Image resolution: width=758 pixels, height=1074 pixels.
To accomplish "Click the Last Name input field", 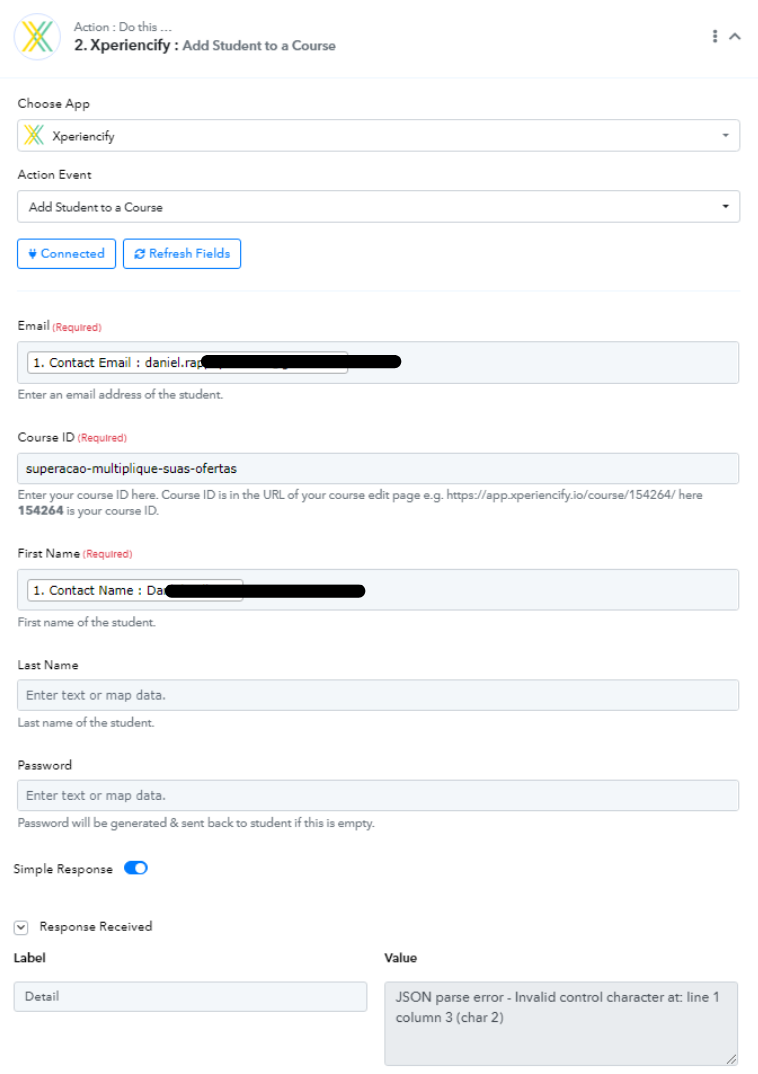I will (378, 695).
